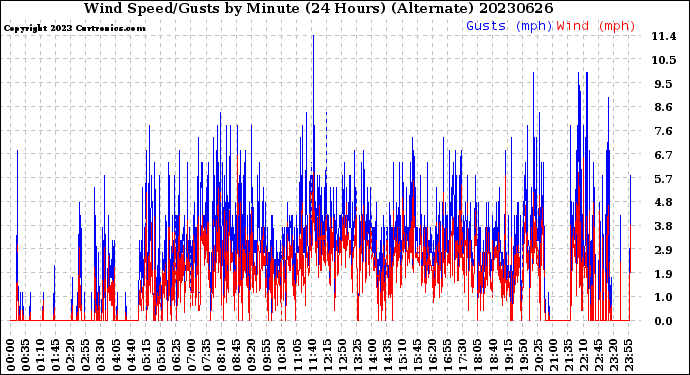The width and height of the screenshot is (690, 375).
Task: Click the 07:35 time label
Action: click(x=206, y=355)
